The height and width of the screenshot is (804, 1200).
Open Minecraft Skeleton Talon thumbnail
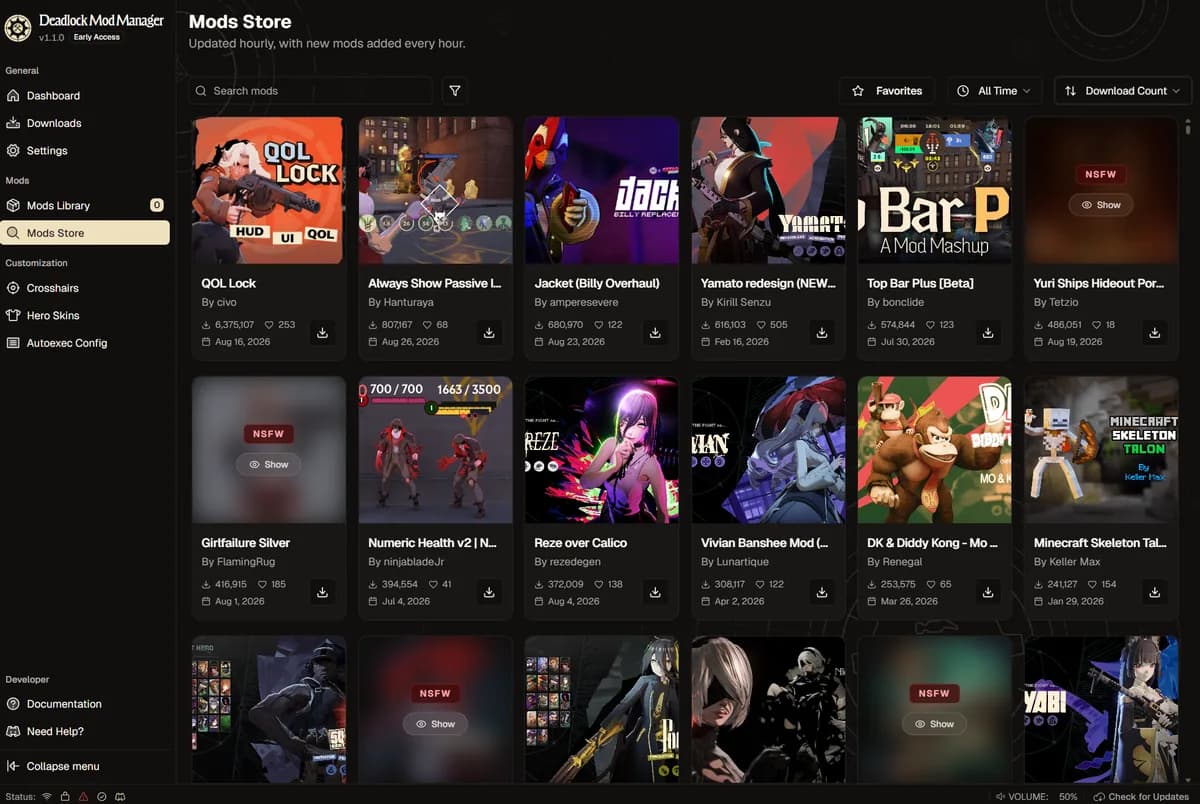click(1102, 449)
